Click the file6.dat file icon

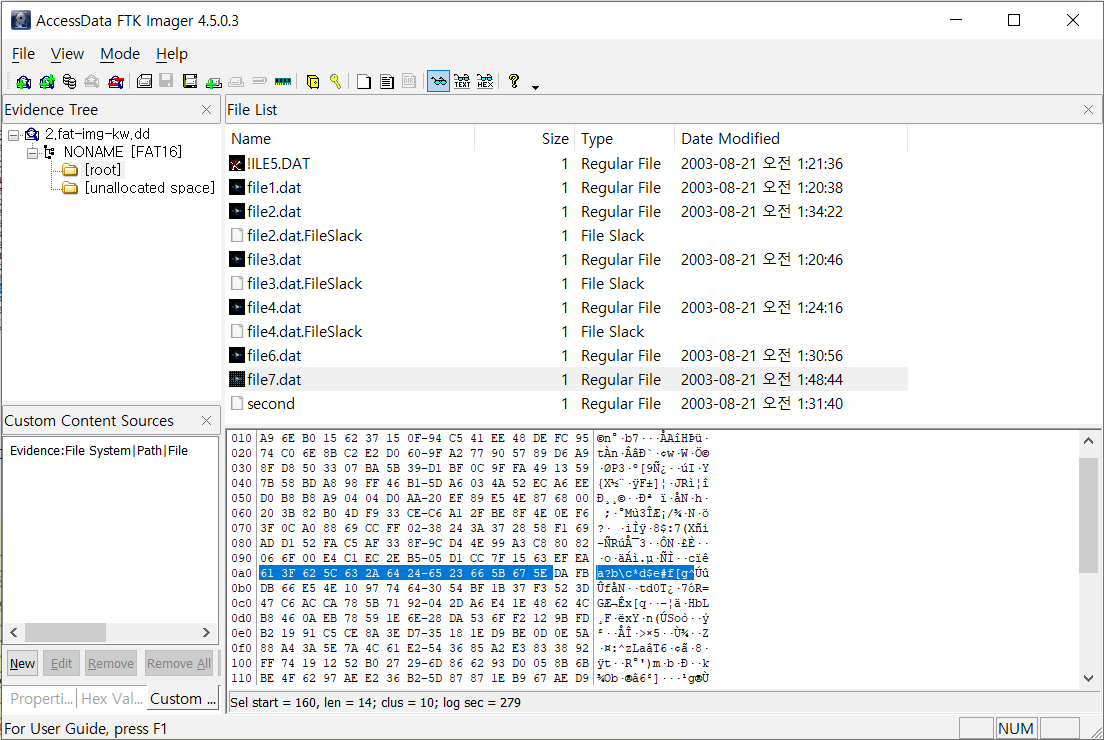pyautogui.click(x=237, y=356)
